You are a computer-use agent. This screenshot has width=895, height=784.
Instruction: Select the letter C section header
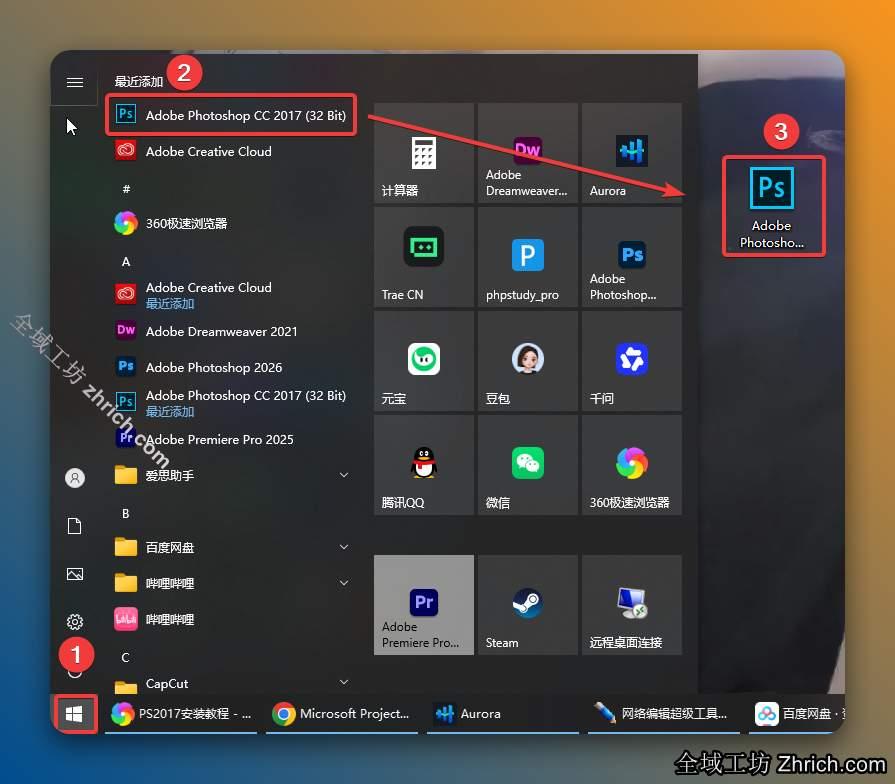126,657
